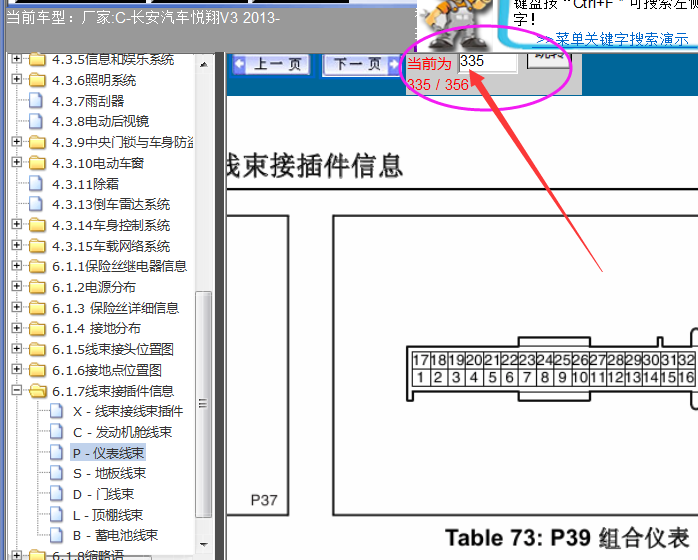Image resolution: width=698 pixels, height=560 pixels.
Task: Expand the 4.3.5信息和娱乐系统 folder
Action: 16,58
